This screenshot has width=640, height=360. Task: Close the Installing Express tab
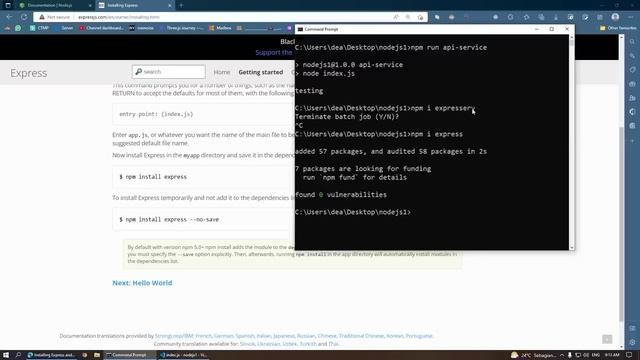tap(169, 5)
